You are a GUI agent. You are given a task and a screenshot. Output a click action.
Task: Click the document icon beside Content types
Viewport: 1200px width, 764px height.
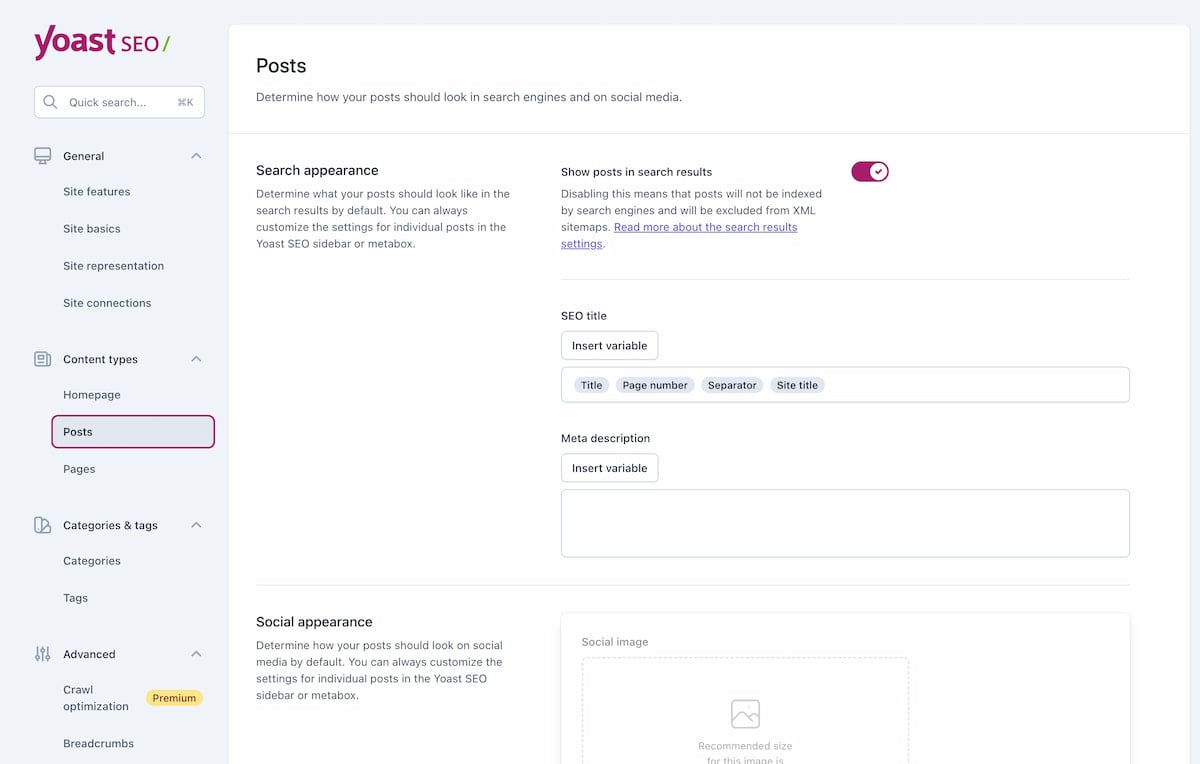(x=41, y=359)
